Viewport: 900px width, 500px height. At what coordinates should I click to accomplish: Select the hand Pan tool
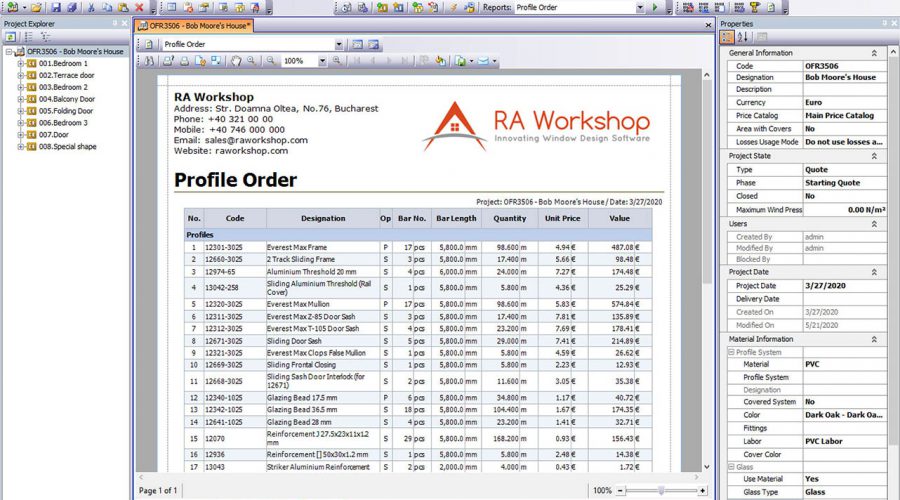coord(236,60)
